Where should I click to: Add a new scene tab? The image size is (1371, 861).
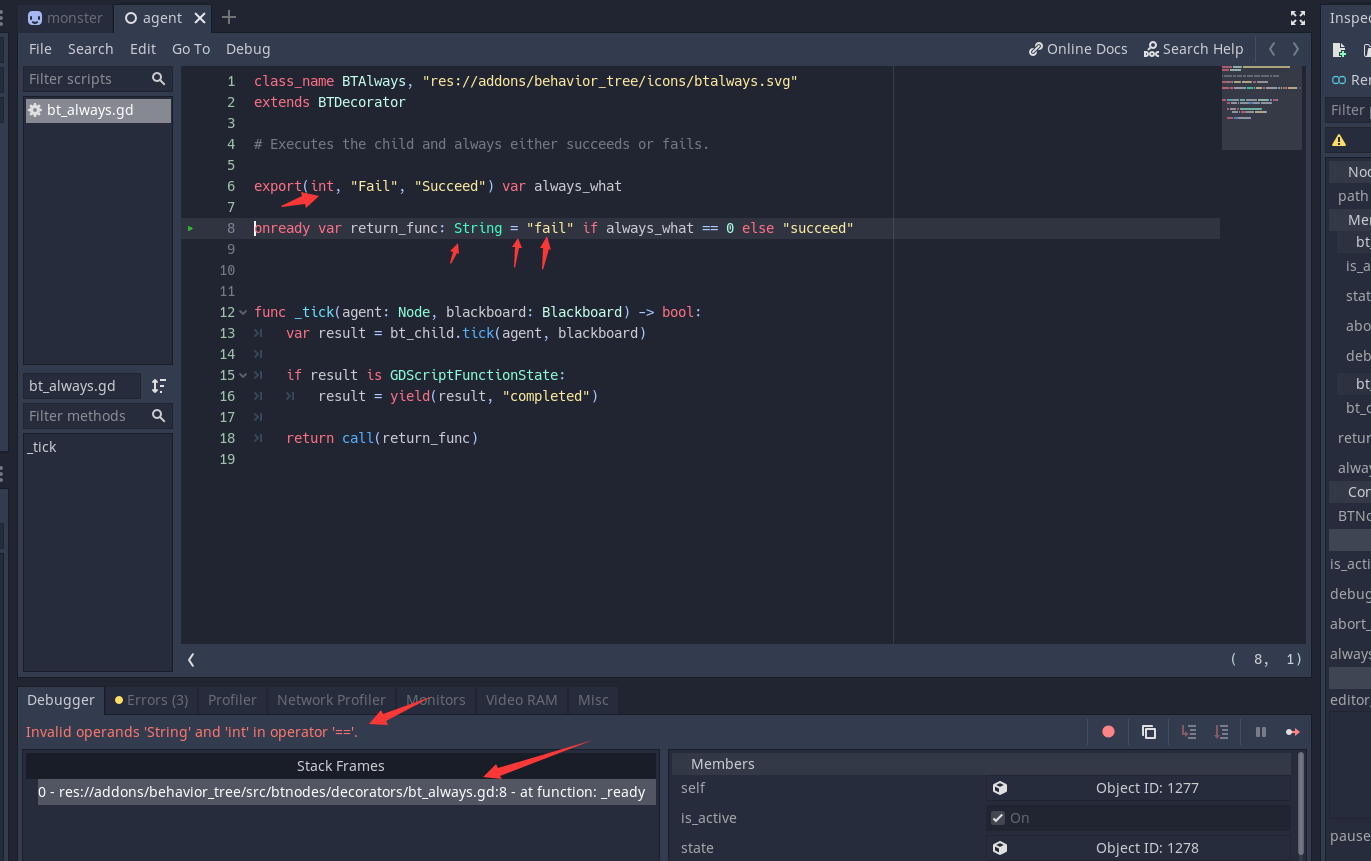point(229,17)
